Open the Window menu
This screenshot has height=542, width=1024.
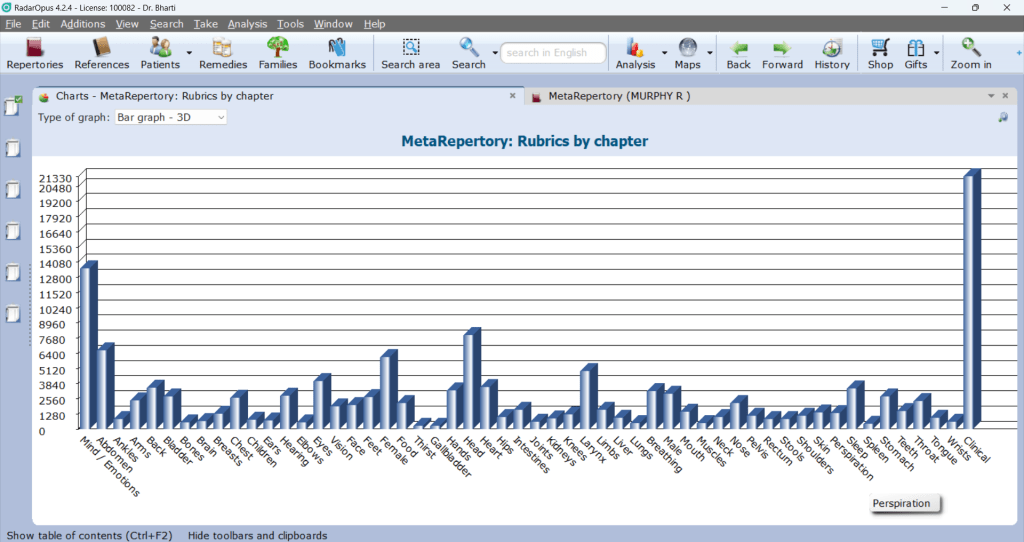333,24
